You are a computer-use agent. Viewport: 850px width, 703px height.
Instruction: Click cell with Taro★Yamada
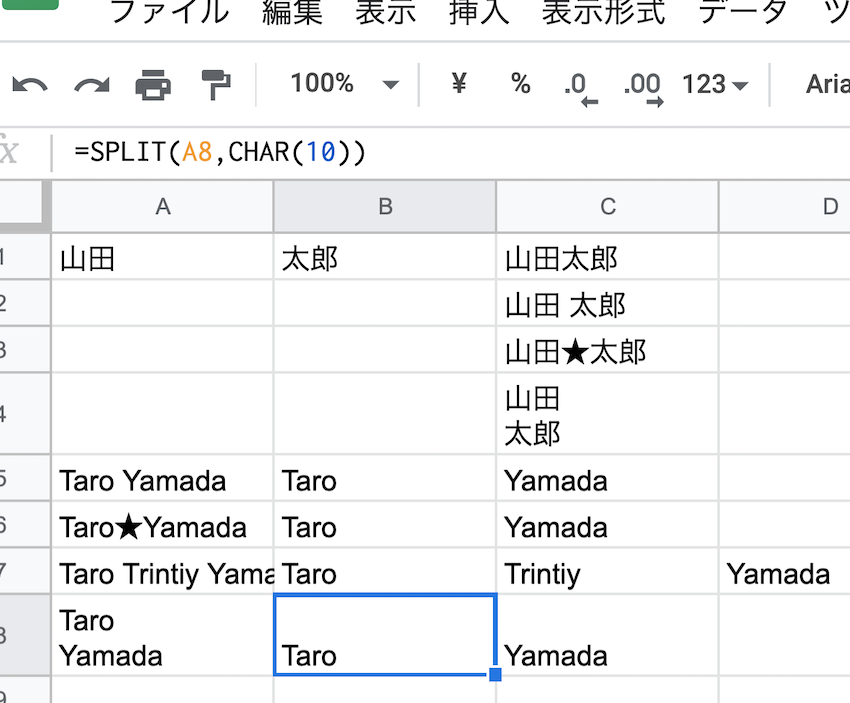(x=162, y=527)
